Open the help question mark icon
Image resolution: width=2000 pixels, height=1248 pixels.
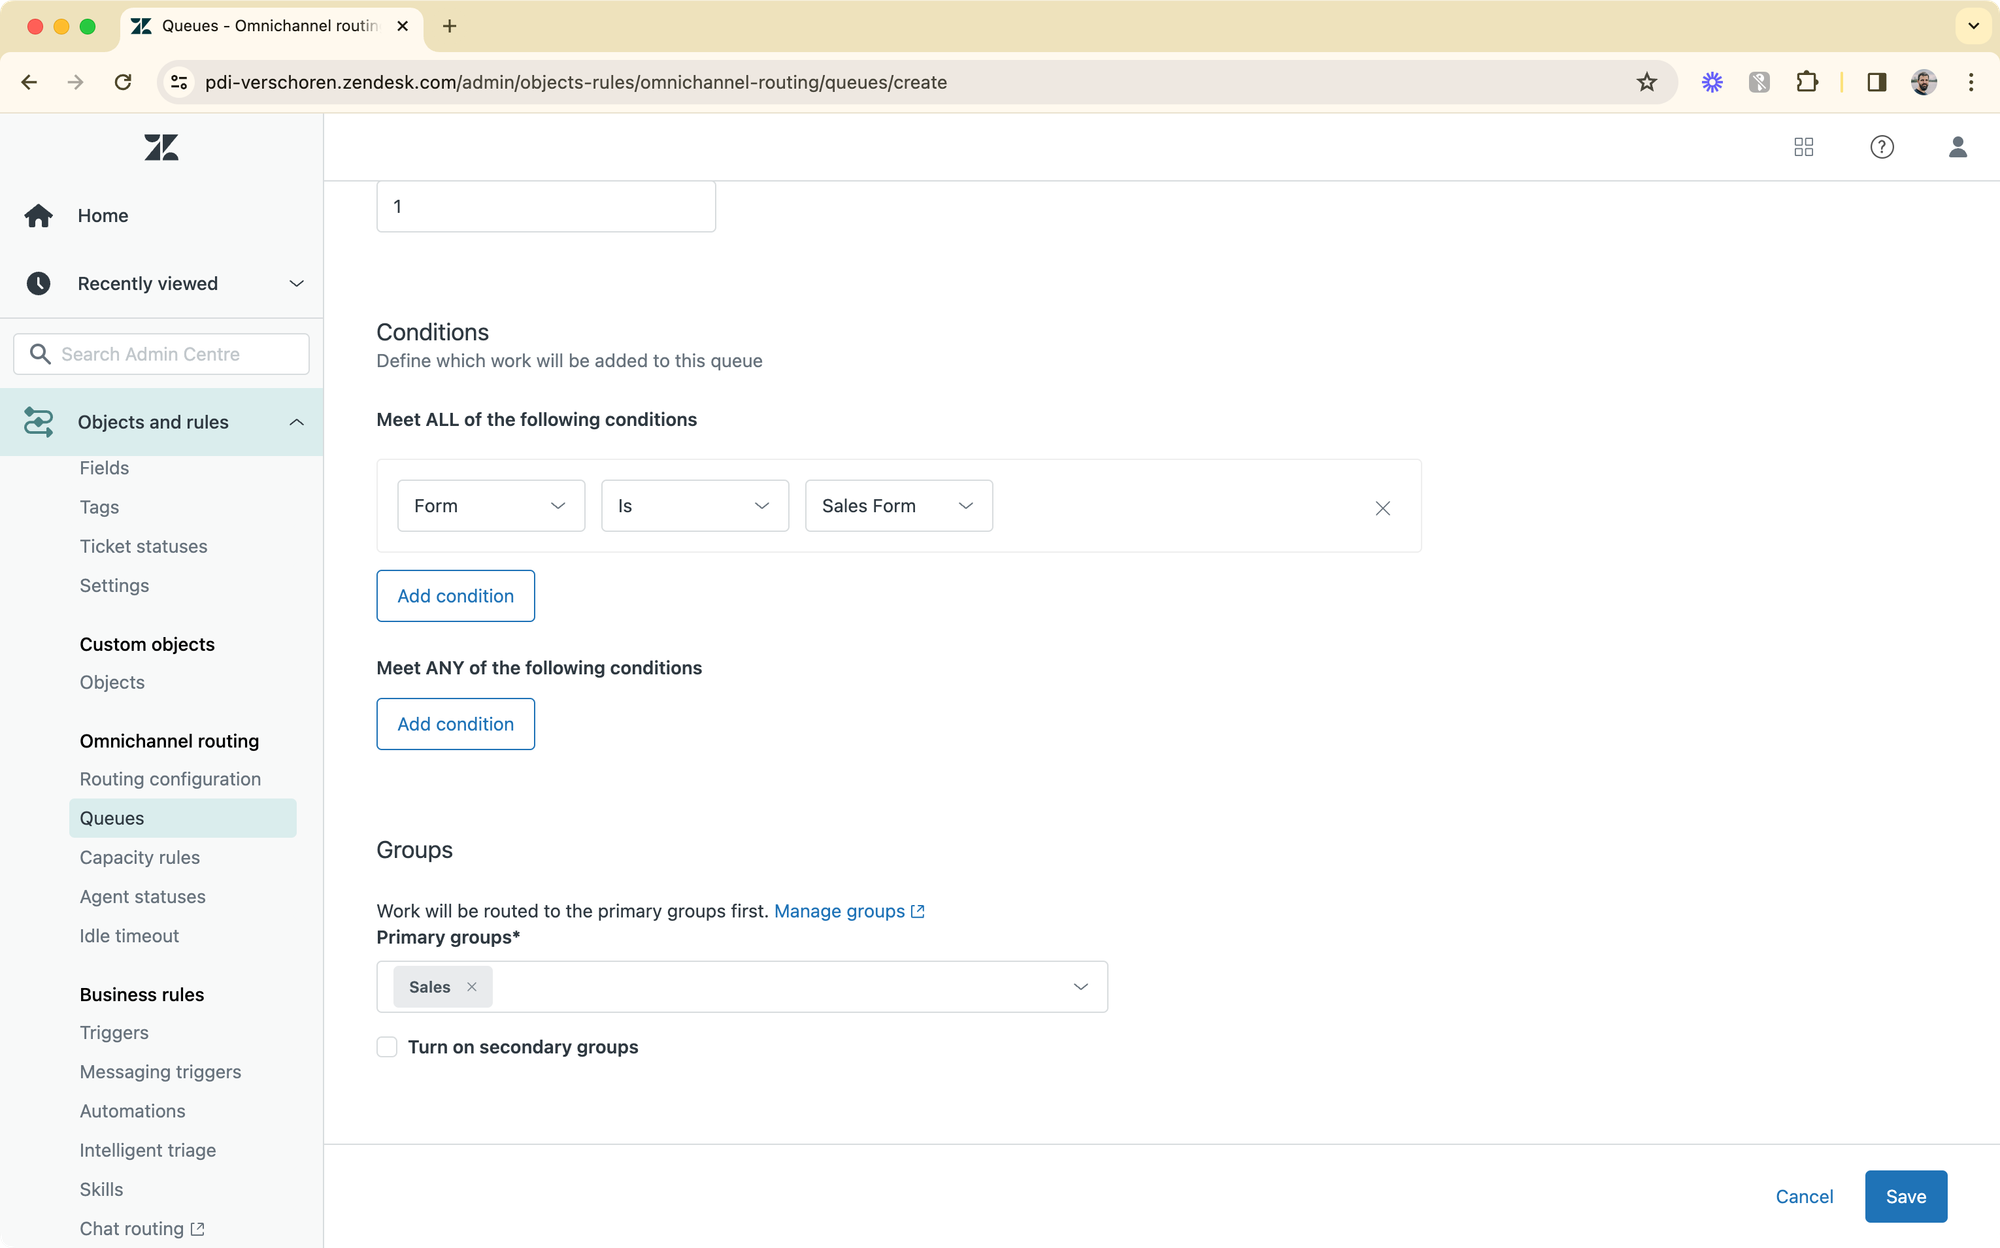(1881, 147)
